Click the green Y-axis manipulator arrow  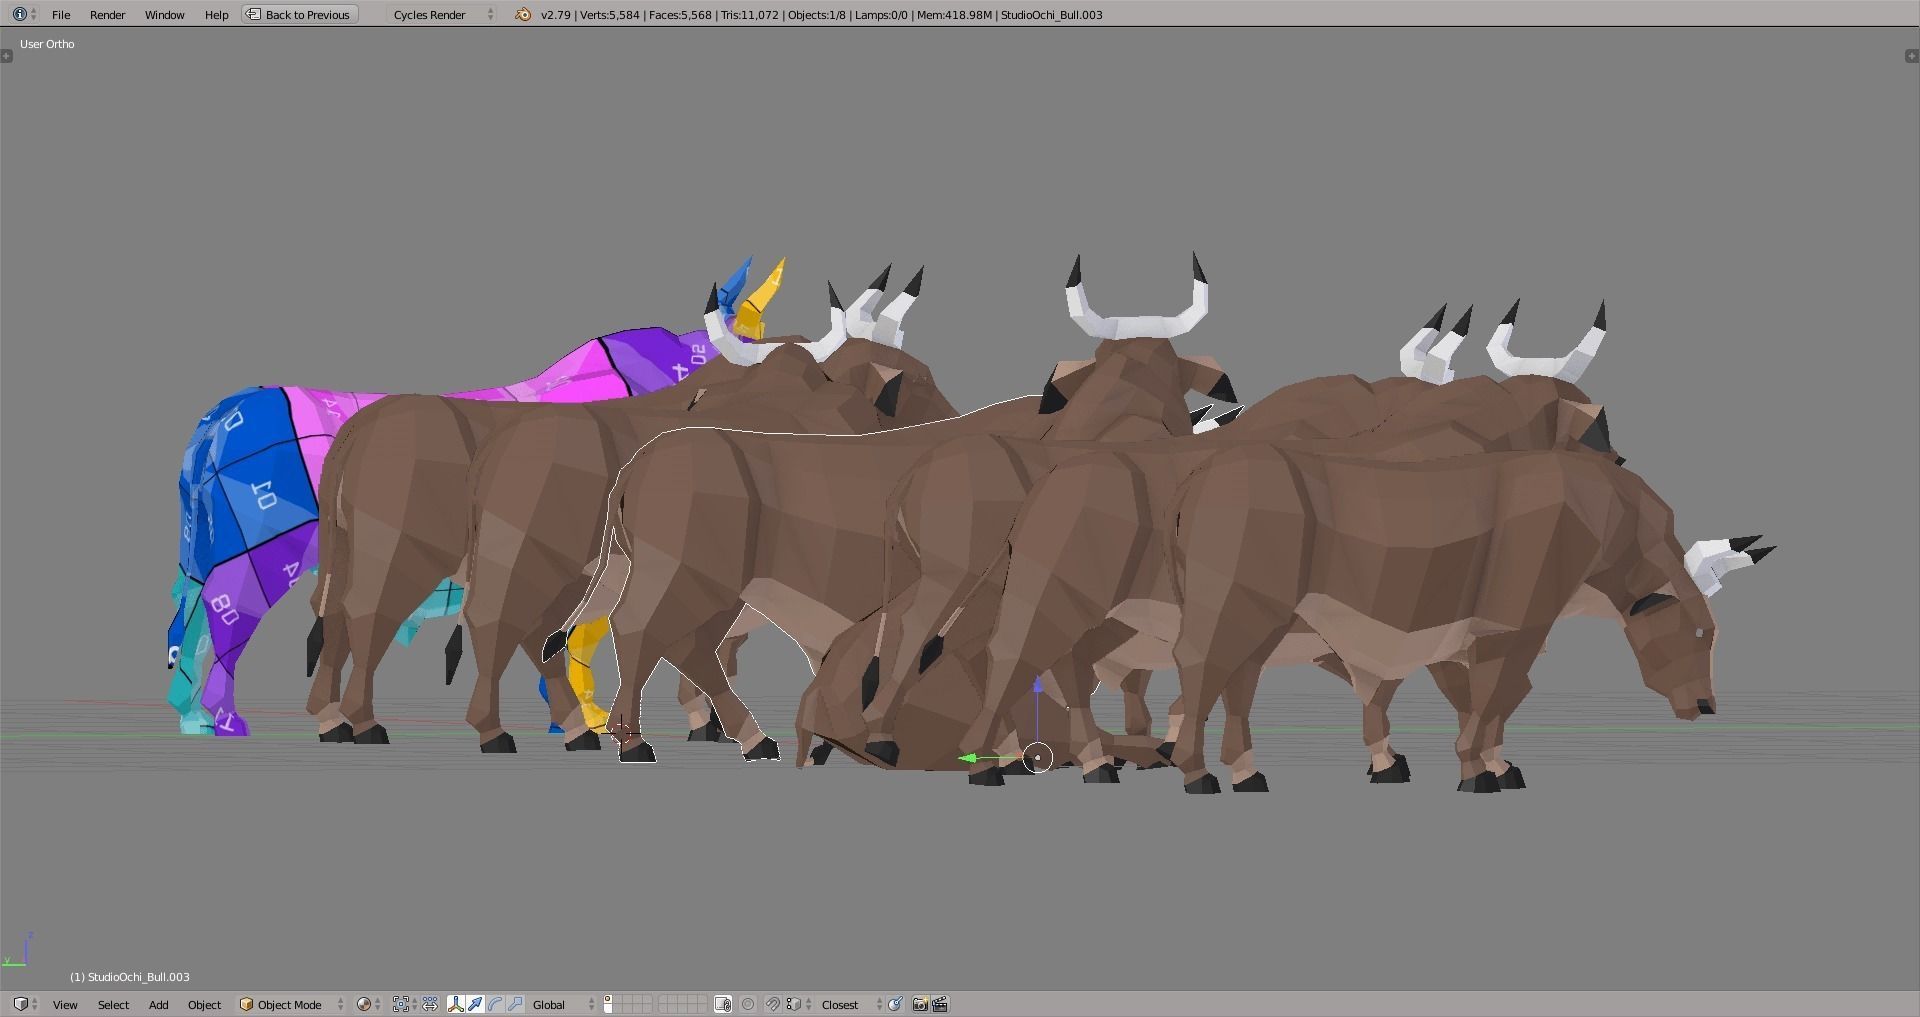(x=967, y=758)
